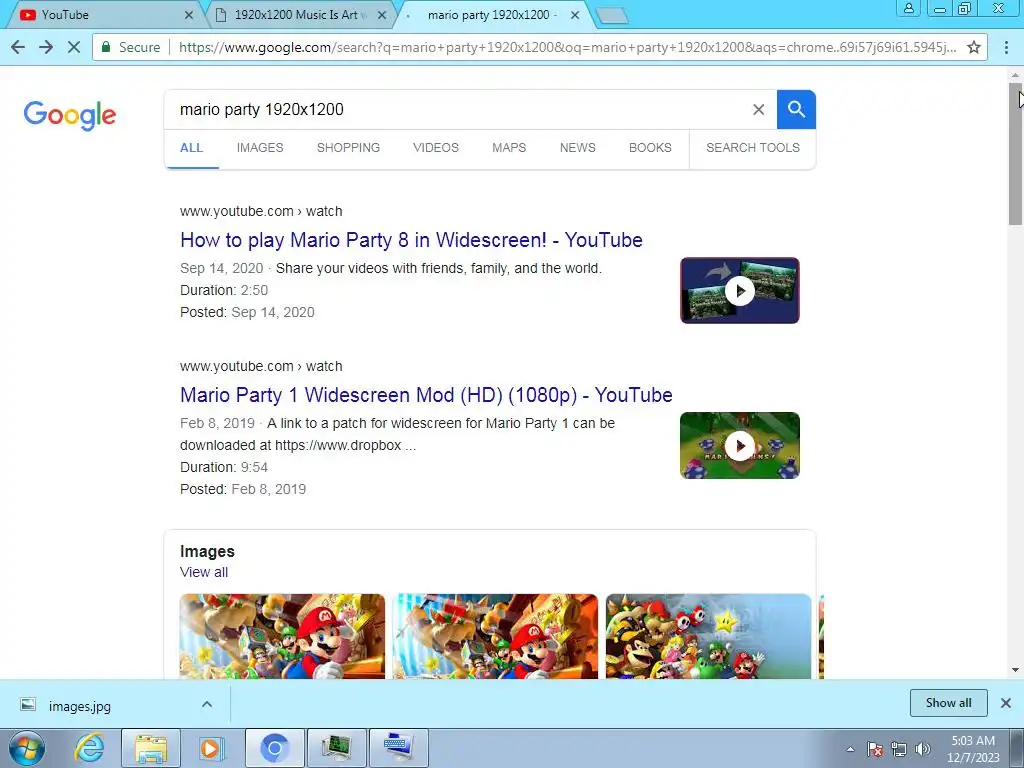Click the blue magnifier search button
Image resolution: width=1024 pixels, height=768 pixels.
796,110
